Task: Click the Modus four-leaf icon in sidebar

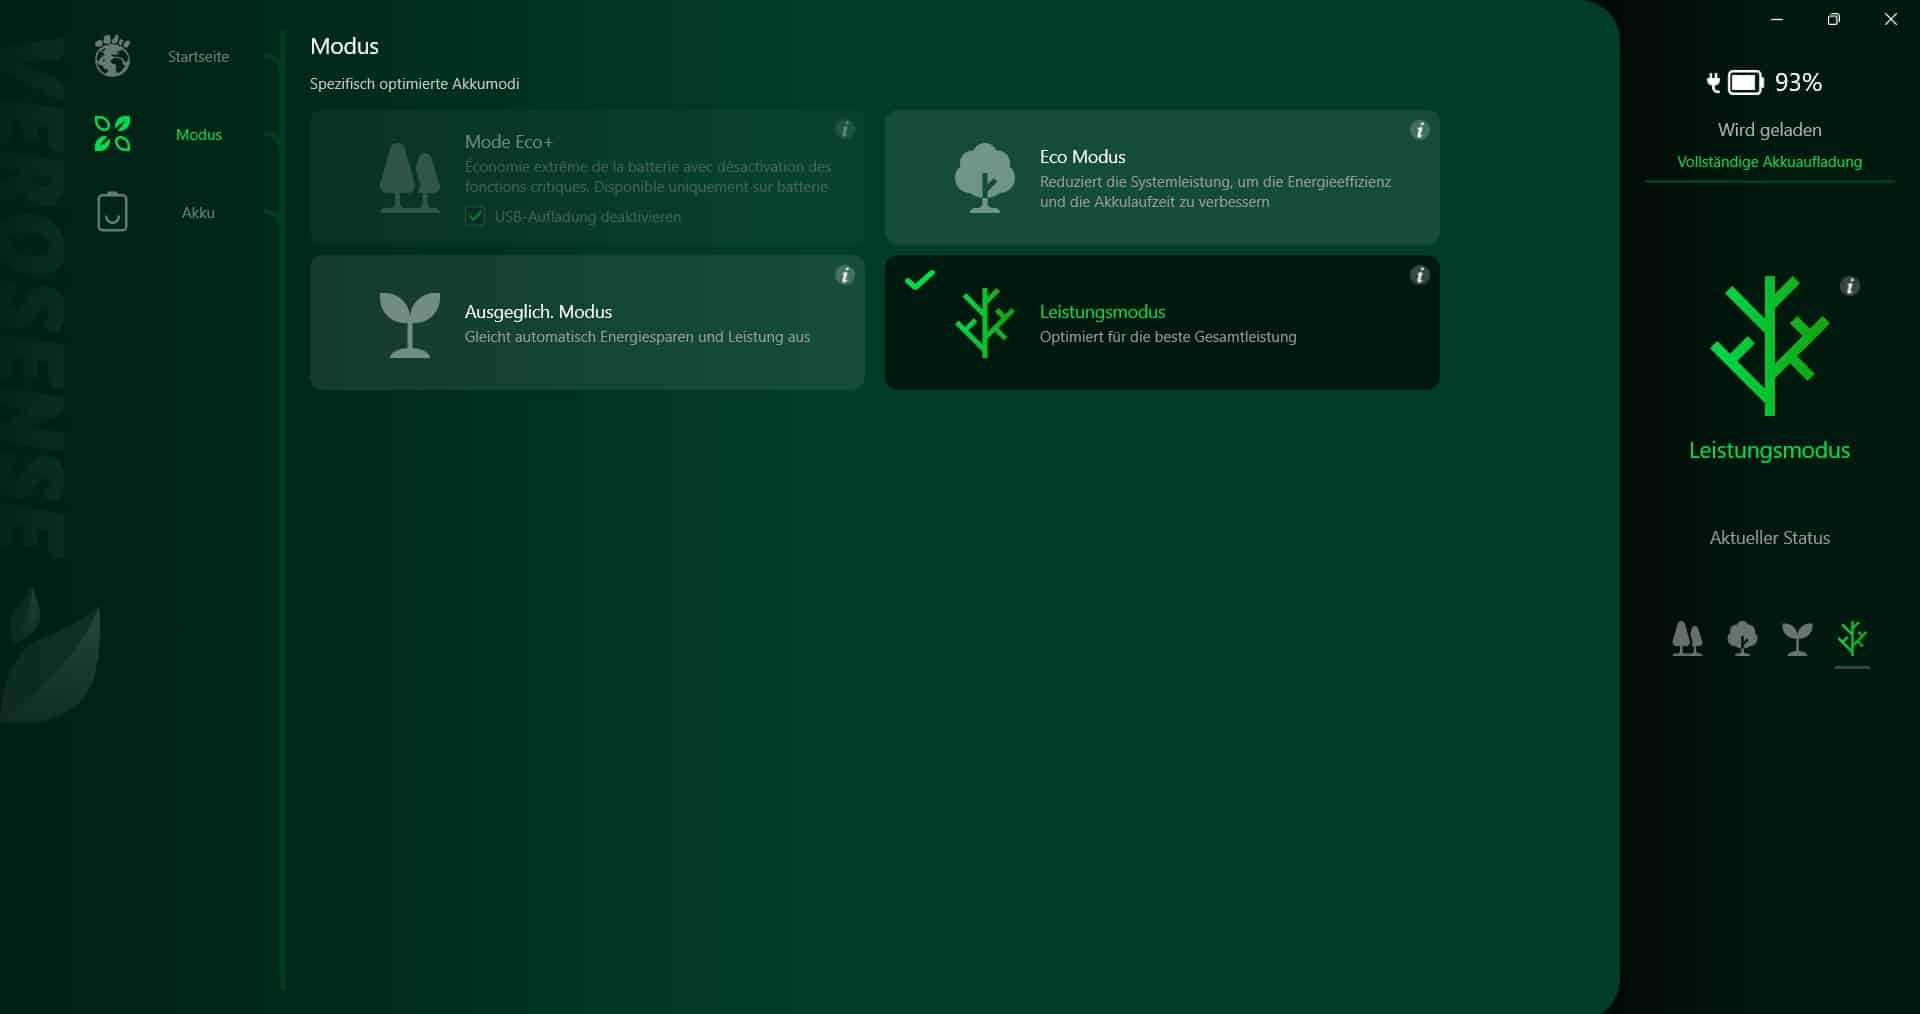Action: [x=112, y=134]
